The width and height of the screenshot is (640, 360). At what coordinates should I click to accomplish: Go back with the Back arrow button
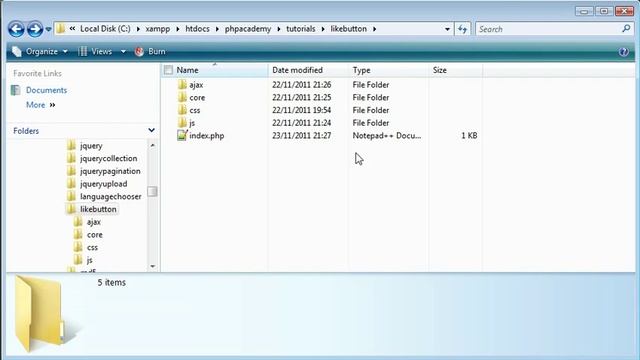point(16,29)
